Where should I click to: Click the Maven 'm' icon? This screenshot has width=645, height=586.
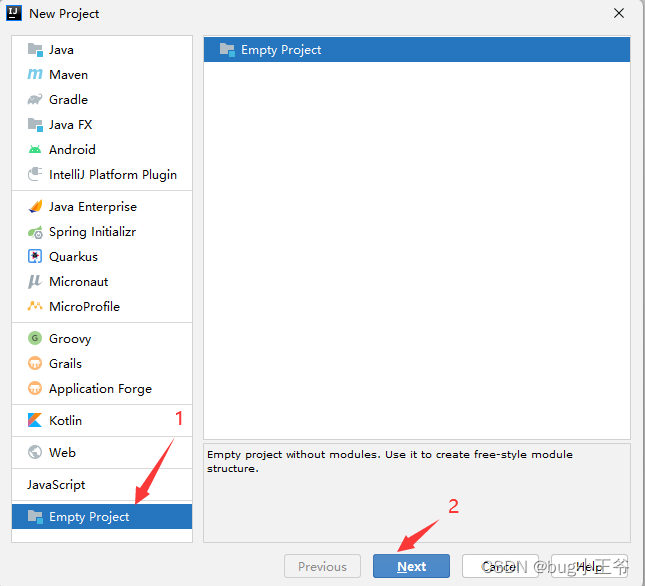coord(35,74)
